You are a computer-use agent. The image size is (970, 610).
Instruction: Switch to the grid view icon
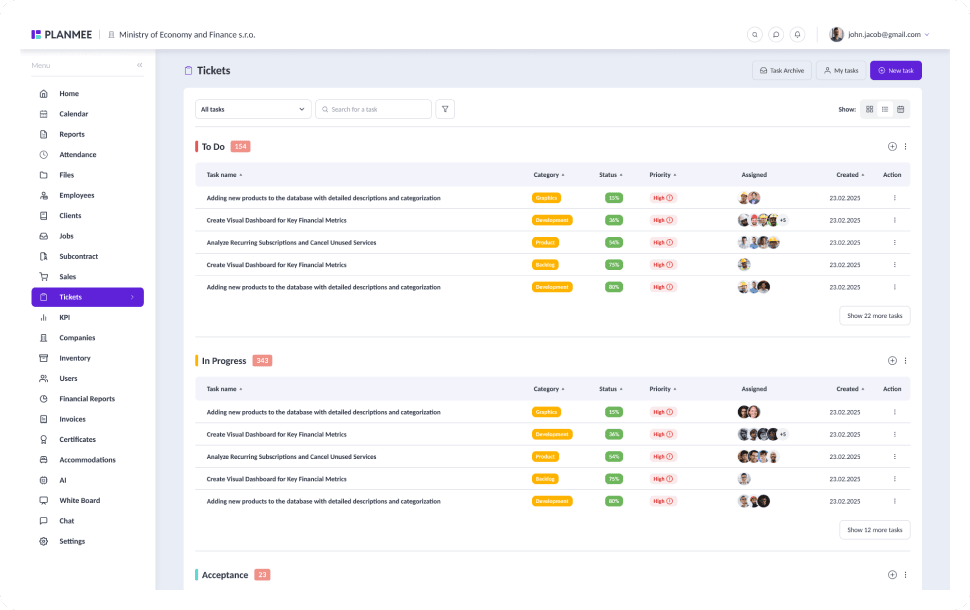click(869, 110)
